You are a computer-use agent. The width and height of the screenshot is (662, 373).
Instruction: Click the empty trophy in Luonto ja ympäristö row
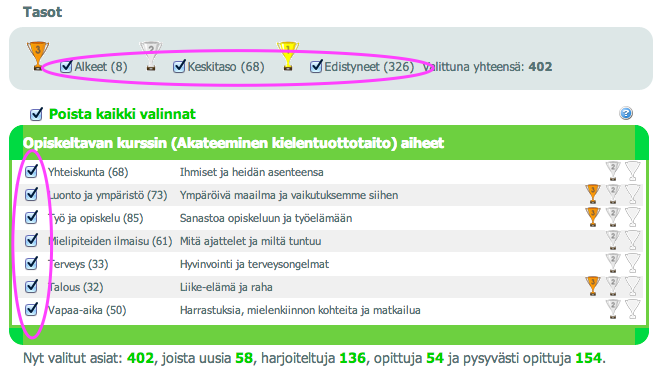(632, 194)
